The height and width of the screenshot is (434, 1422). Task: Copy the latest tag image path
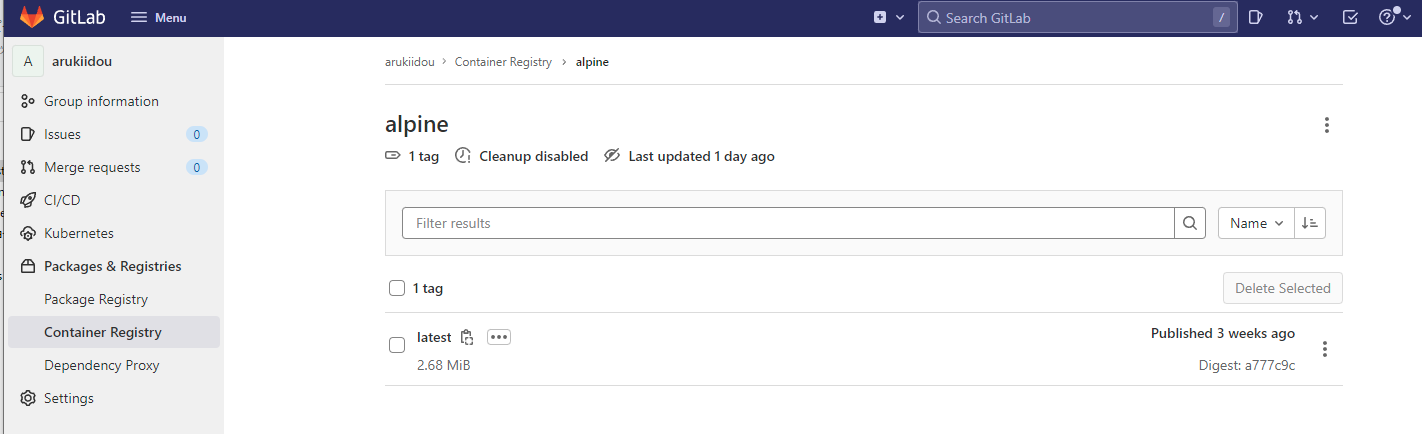pos(467,338)
